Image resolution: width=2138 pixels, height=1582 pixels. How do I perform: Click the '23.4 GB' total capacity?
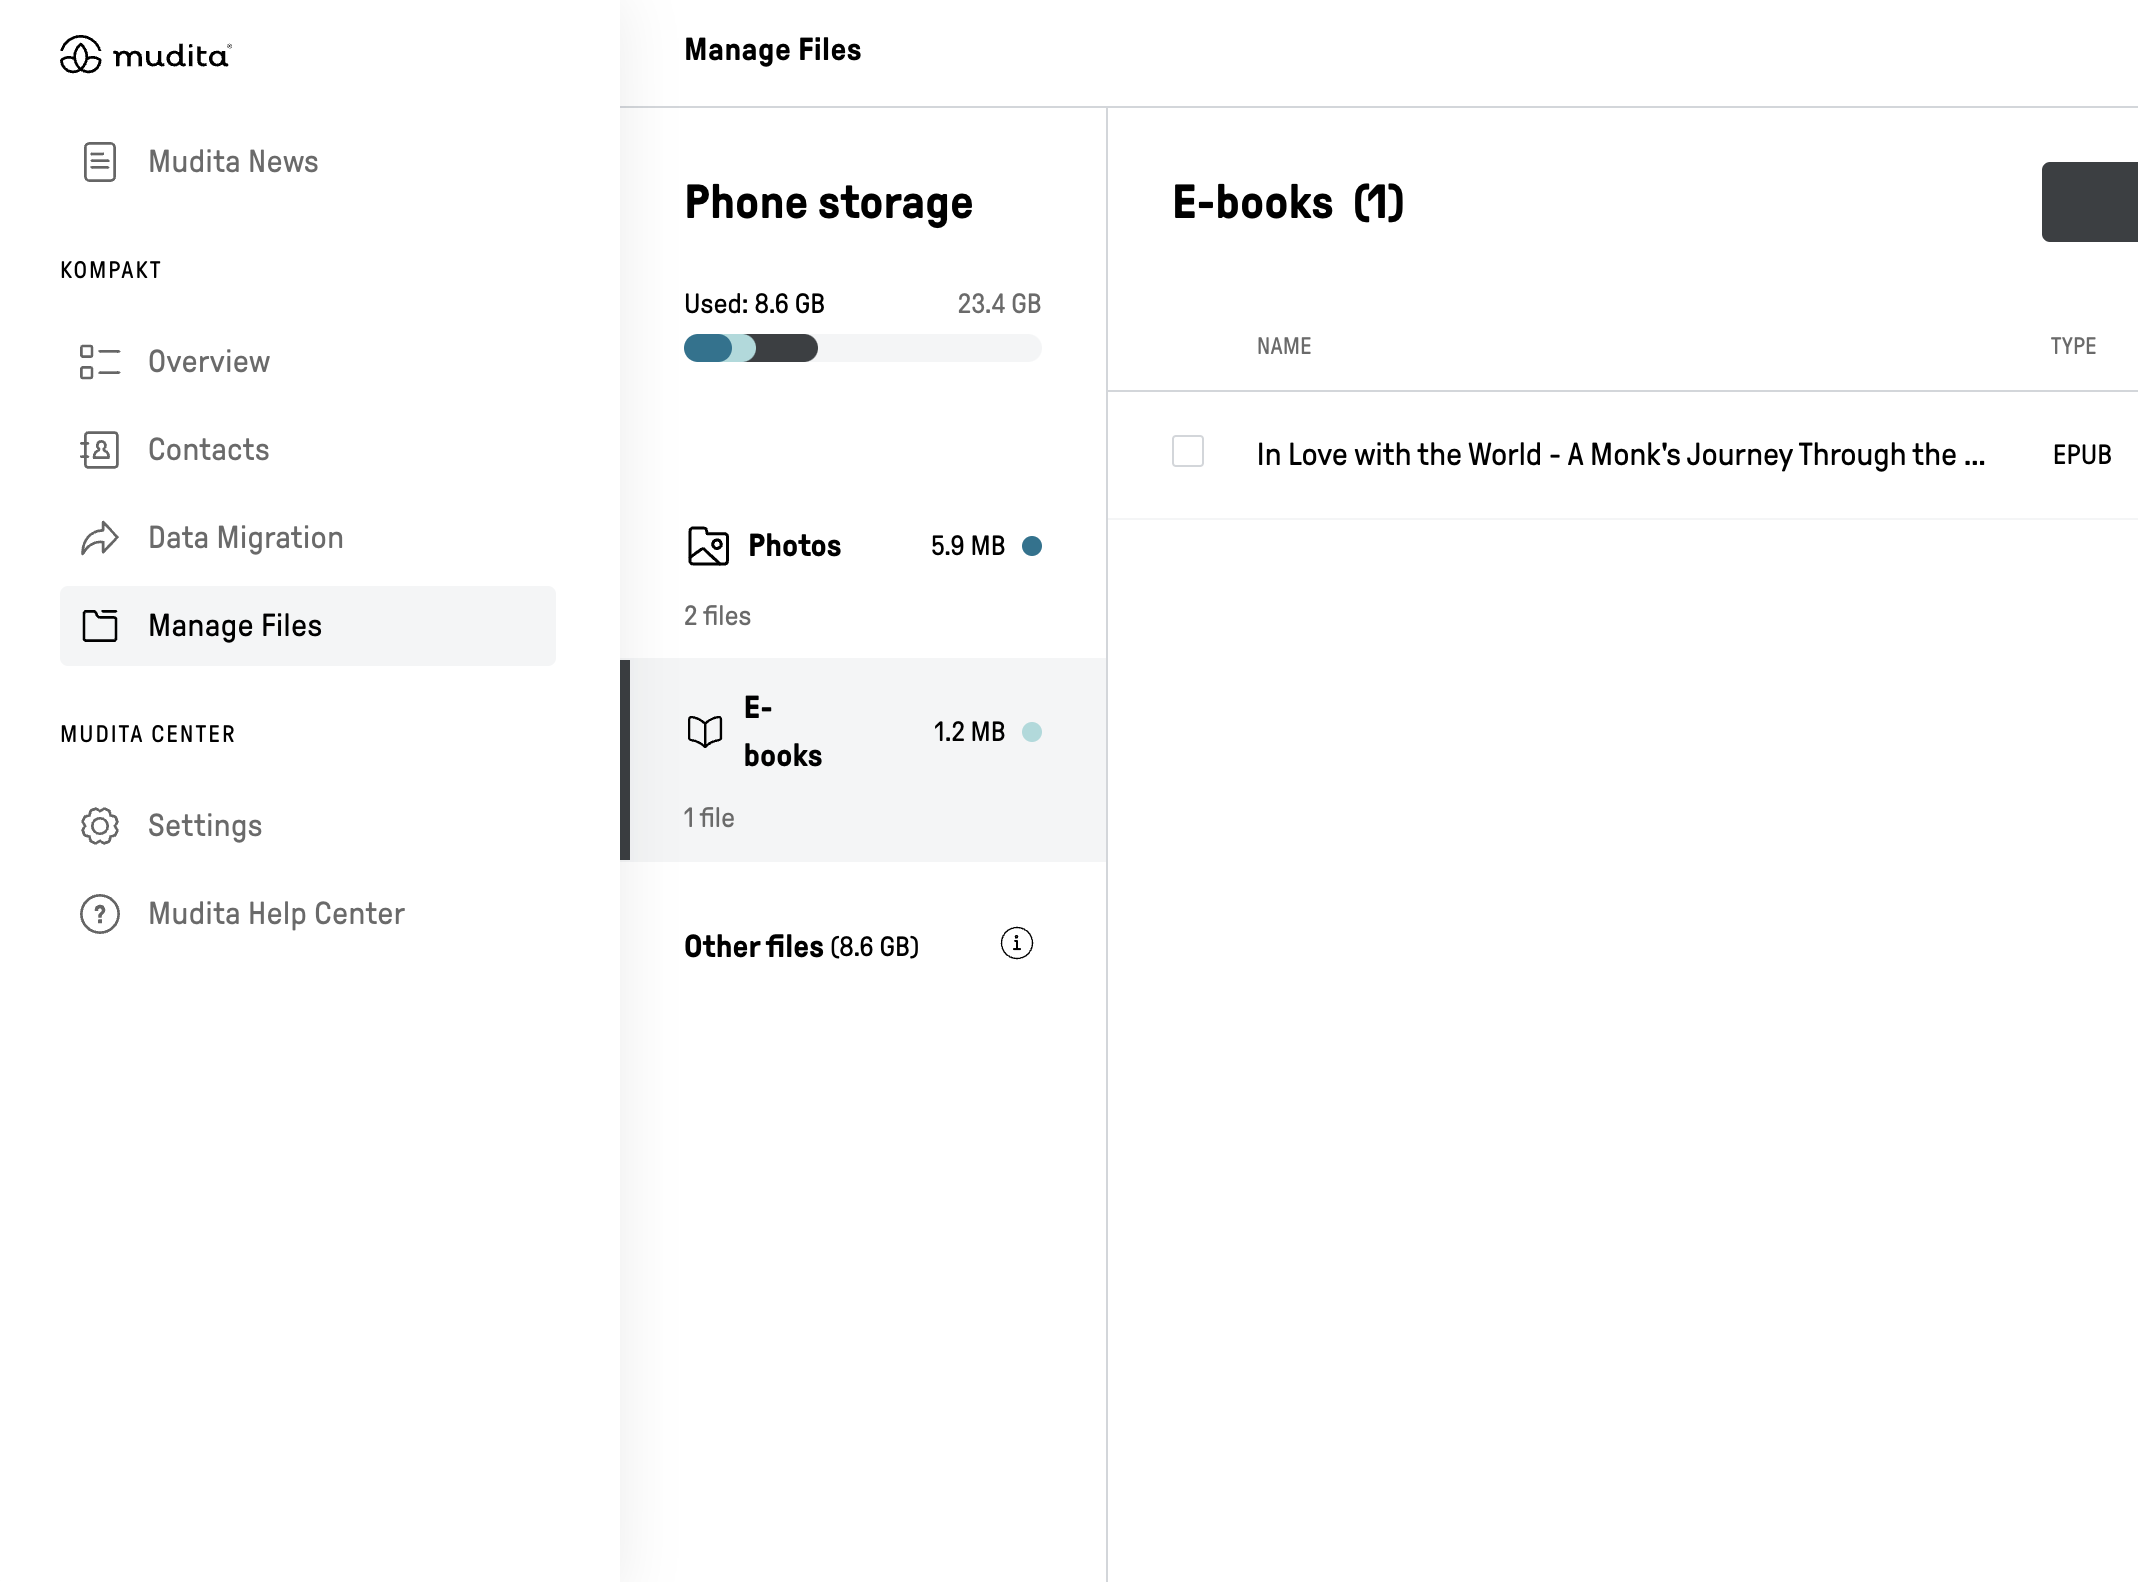coord(999,304)
